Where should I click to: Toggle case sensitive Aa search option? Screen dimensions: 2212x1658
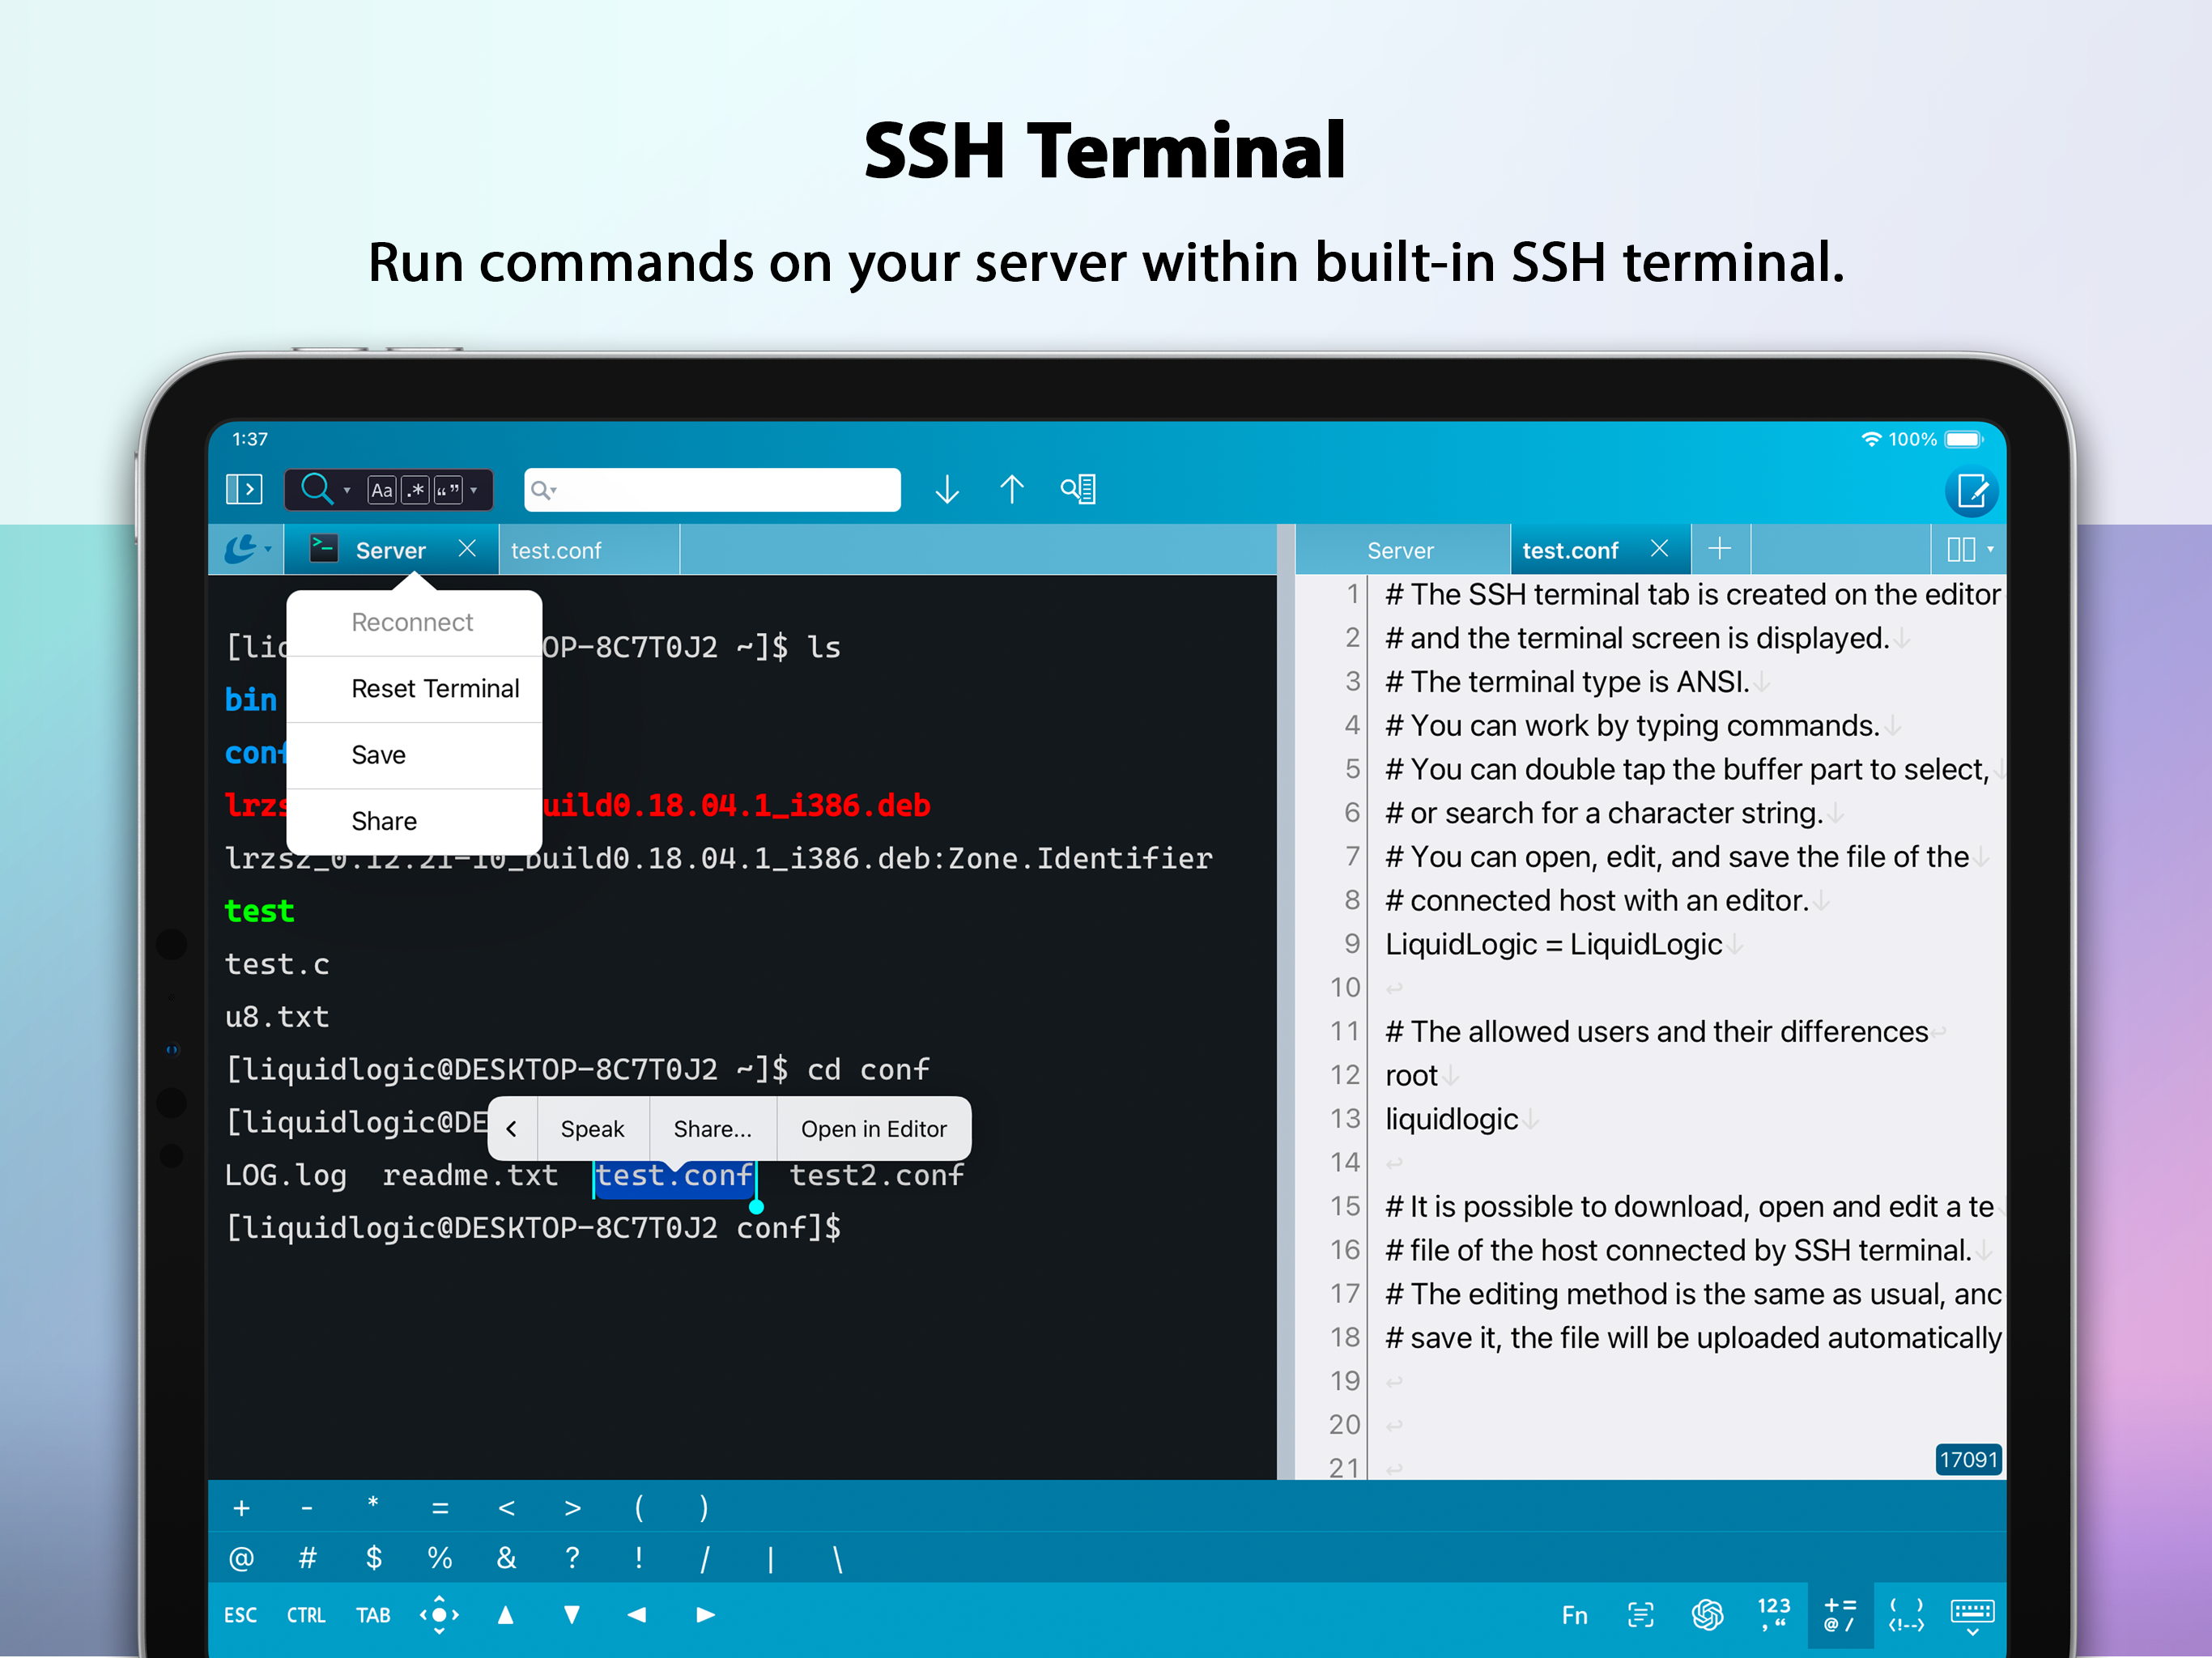(x=381, y=490)
